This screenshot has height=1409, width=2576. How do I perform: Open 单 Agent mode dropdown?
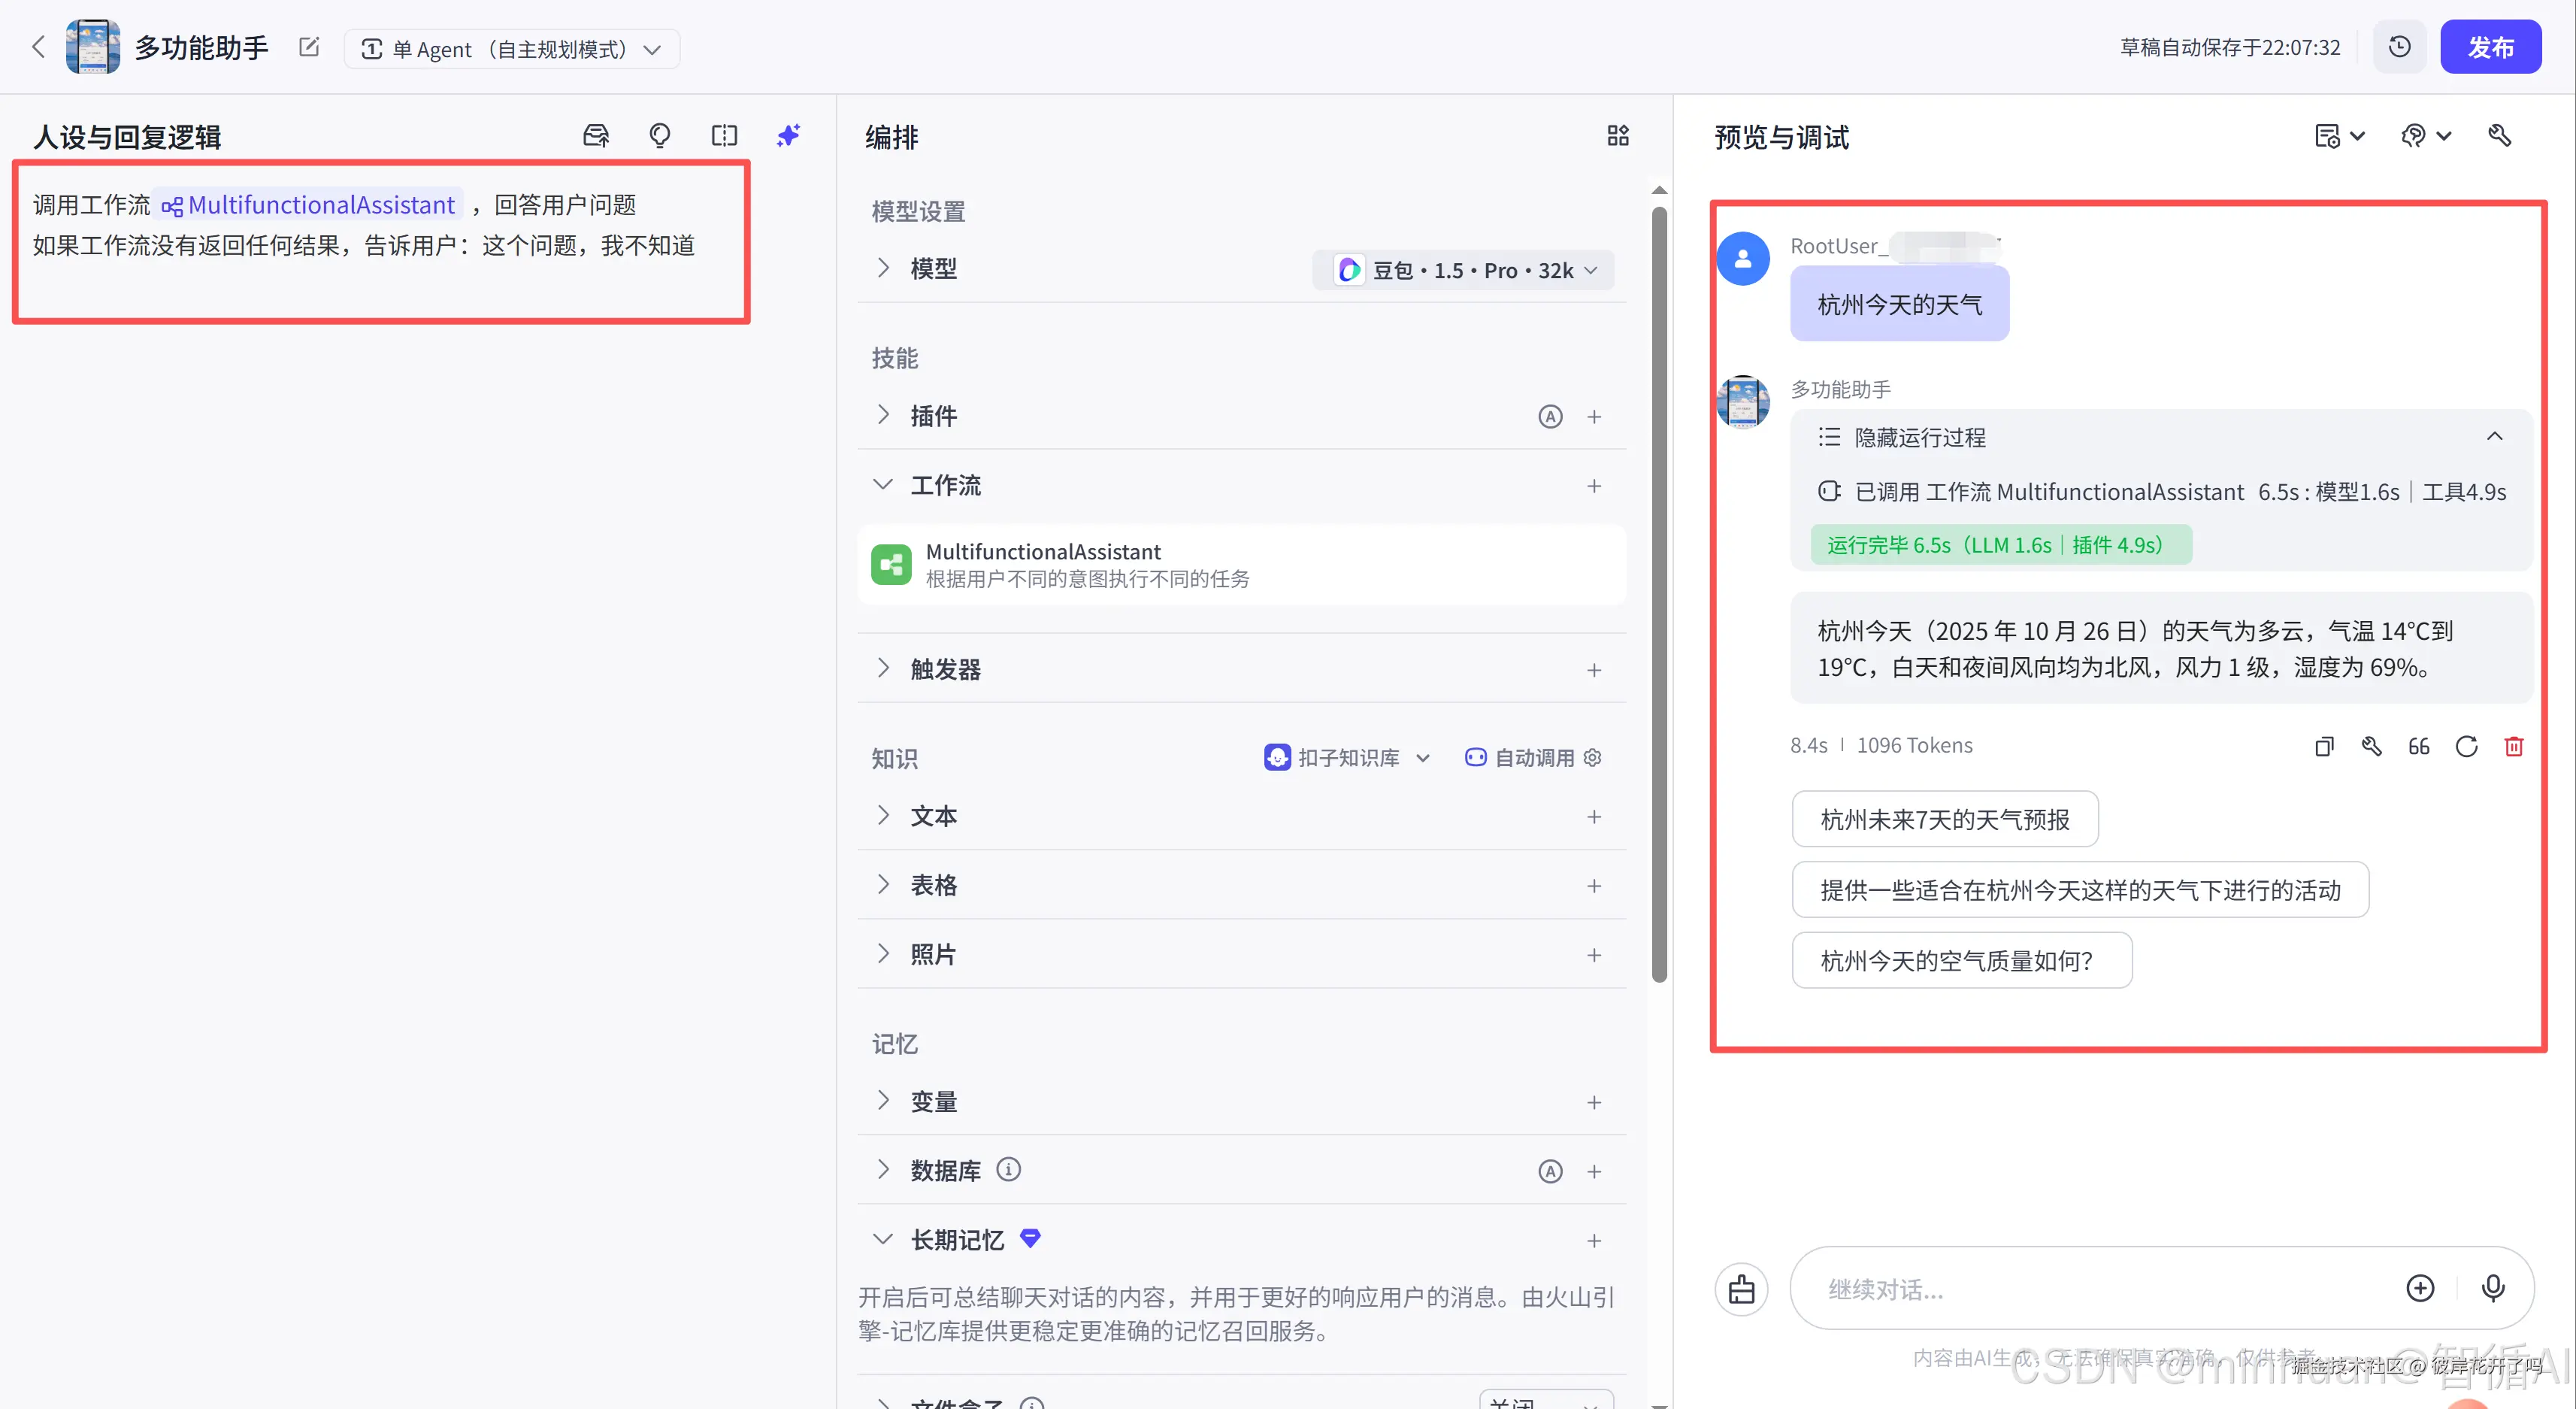click(512, 49)
